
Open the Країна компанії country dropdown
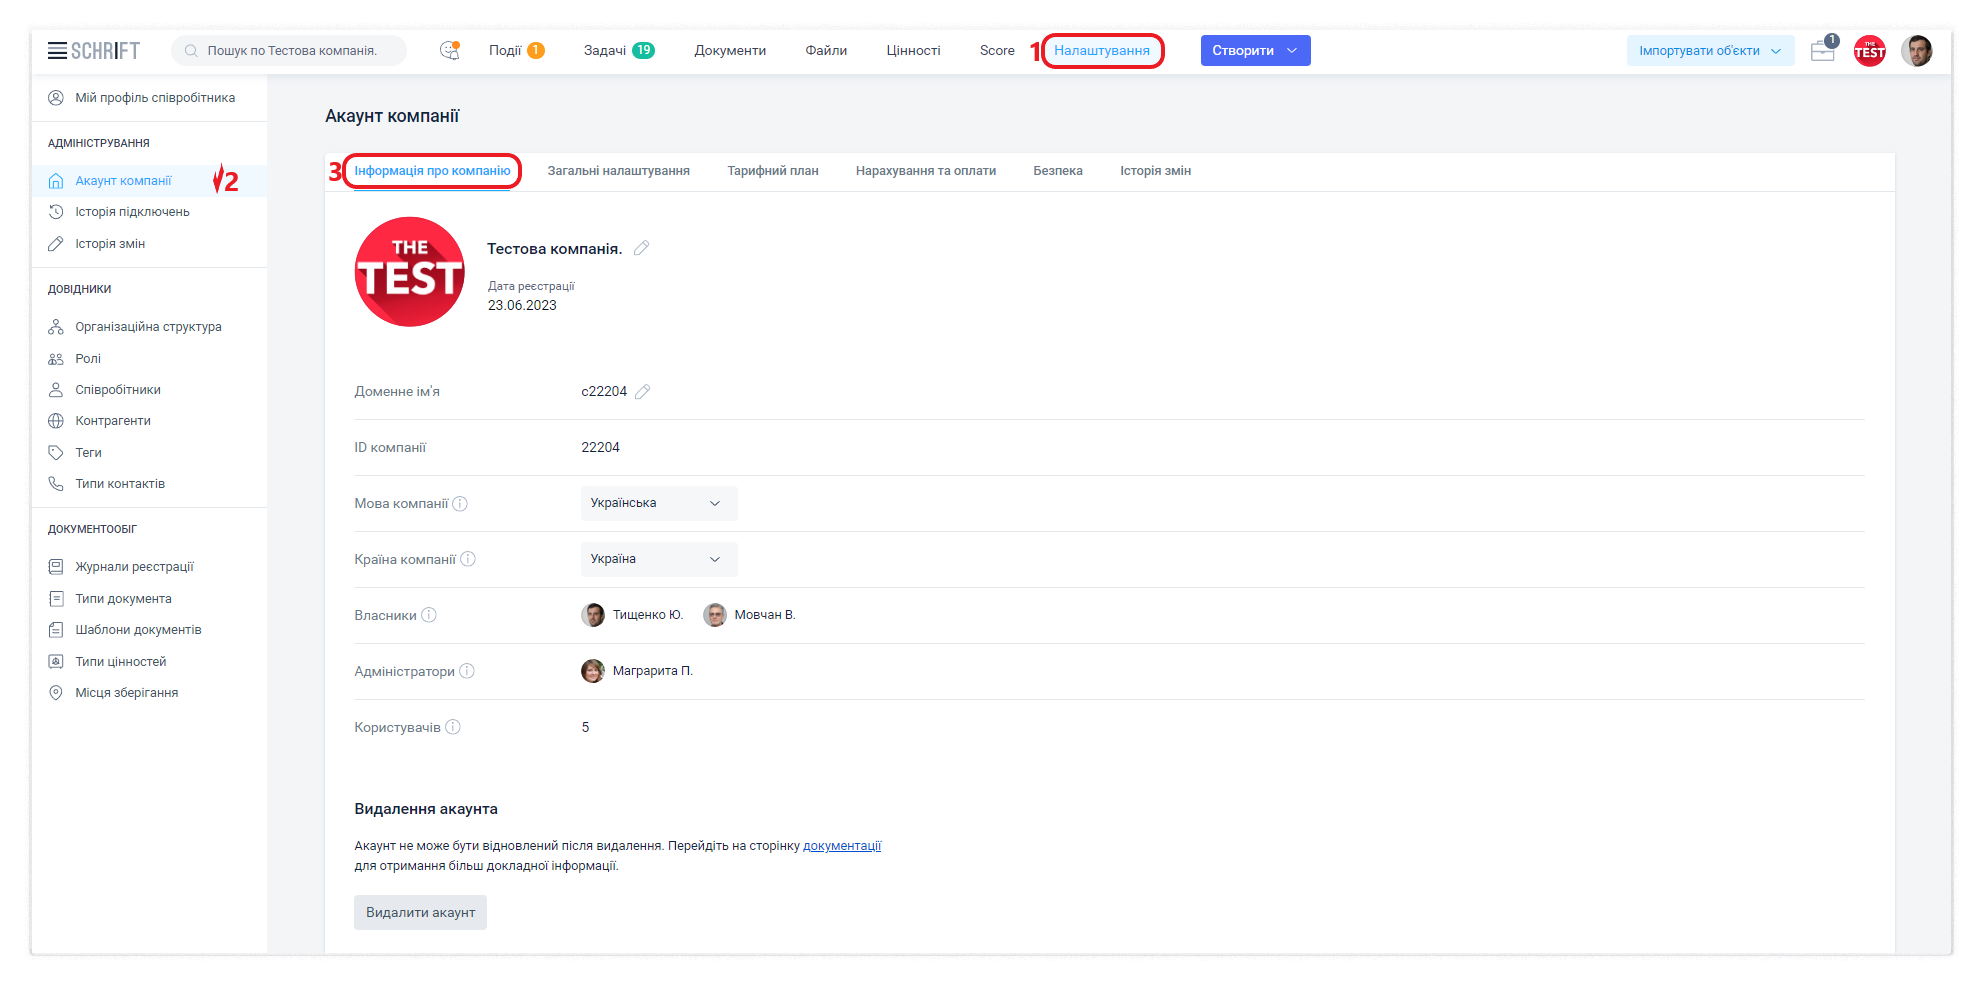point(658,559)
